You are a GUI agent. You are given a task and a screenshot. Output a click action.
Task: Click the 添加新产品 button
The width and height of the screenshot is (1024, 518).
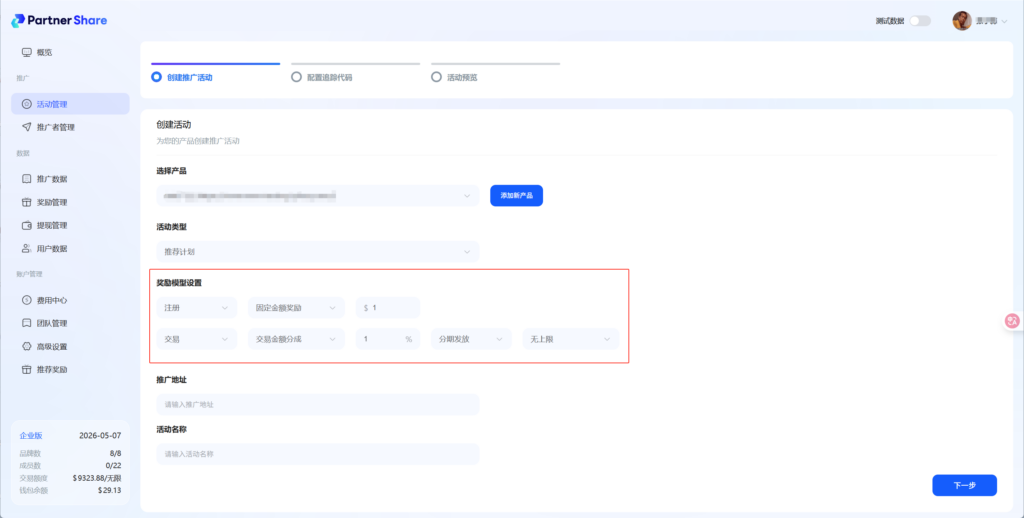click(516, 195)
